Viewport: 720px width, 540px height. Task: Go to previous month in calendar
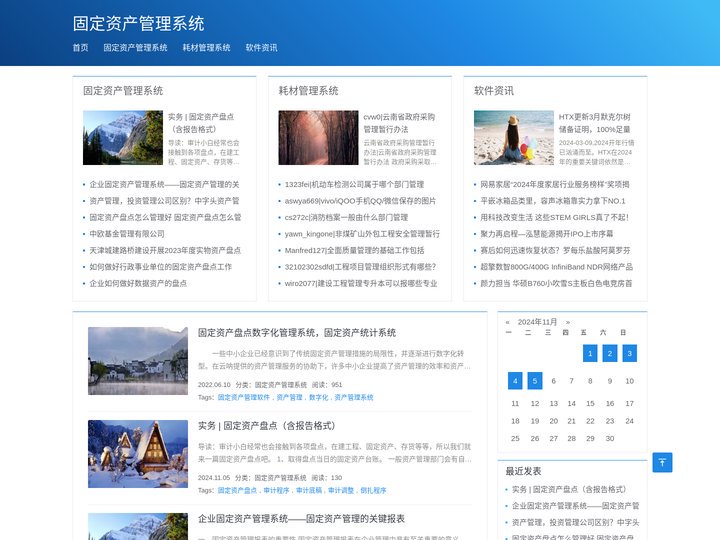(x=507, y=322)
